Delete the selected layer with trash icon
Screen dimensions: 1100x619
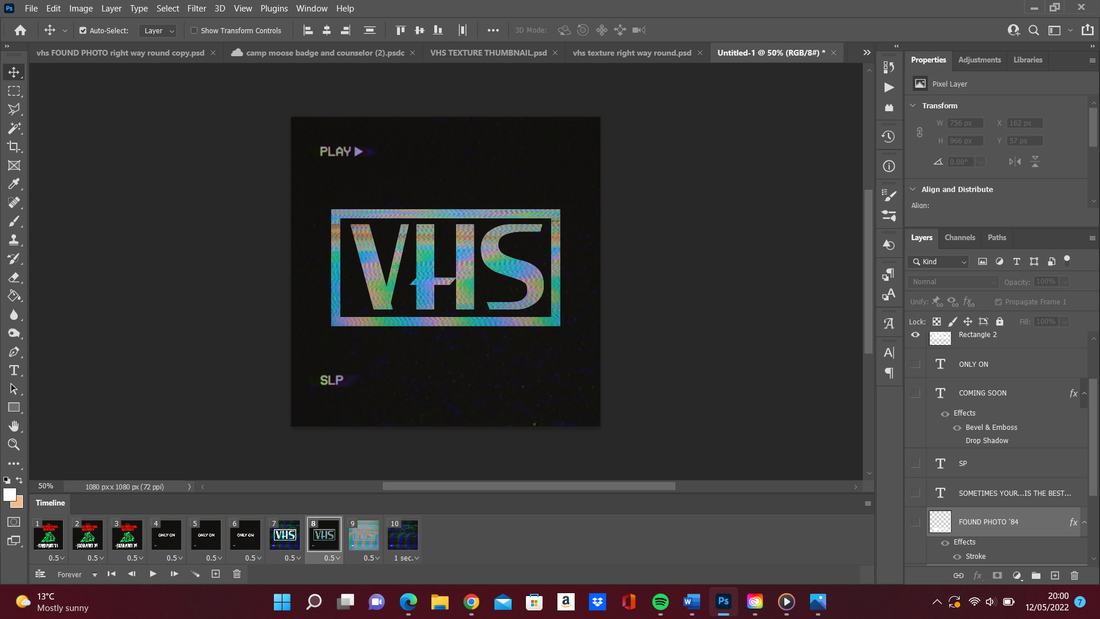(1075, 575)
